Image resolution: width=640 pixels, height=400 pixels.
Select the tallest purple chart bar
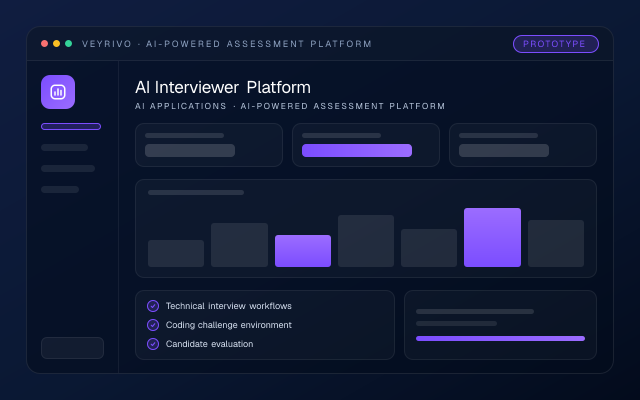[x=492, y=238]
